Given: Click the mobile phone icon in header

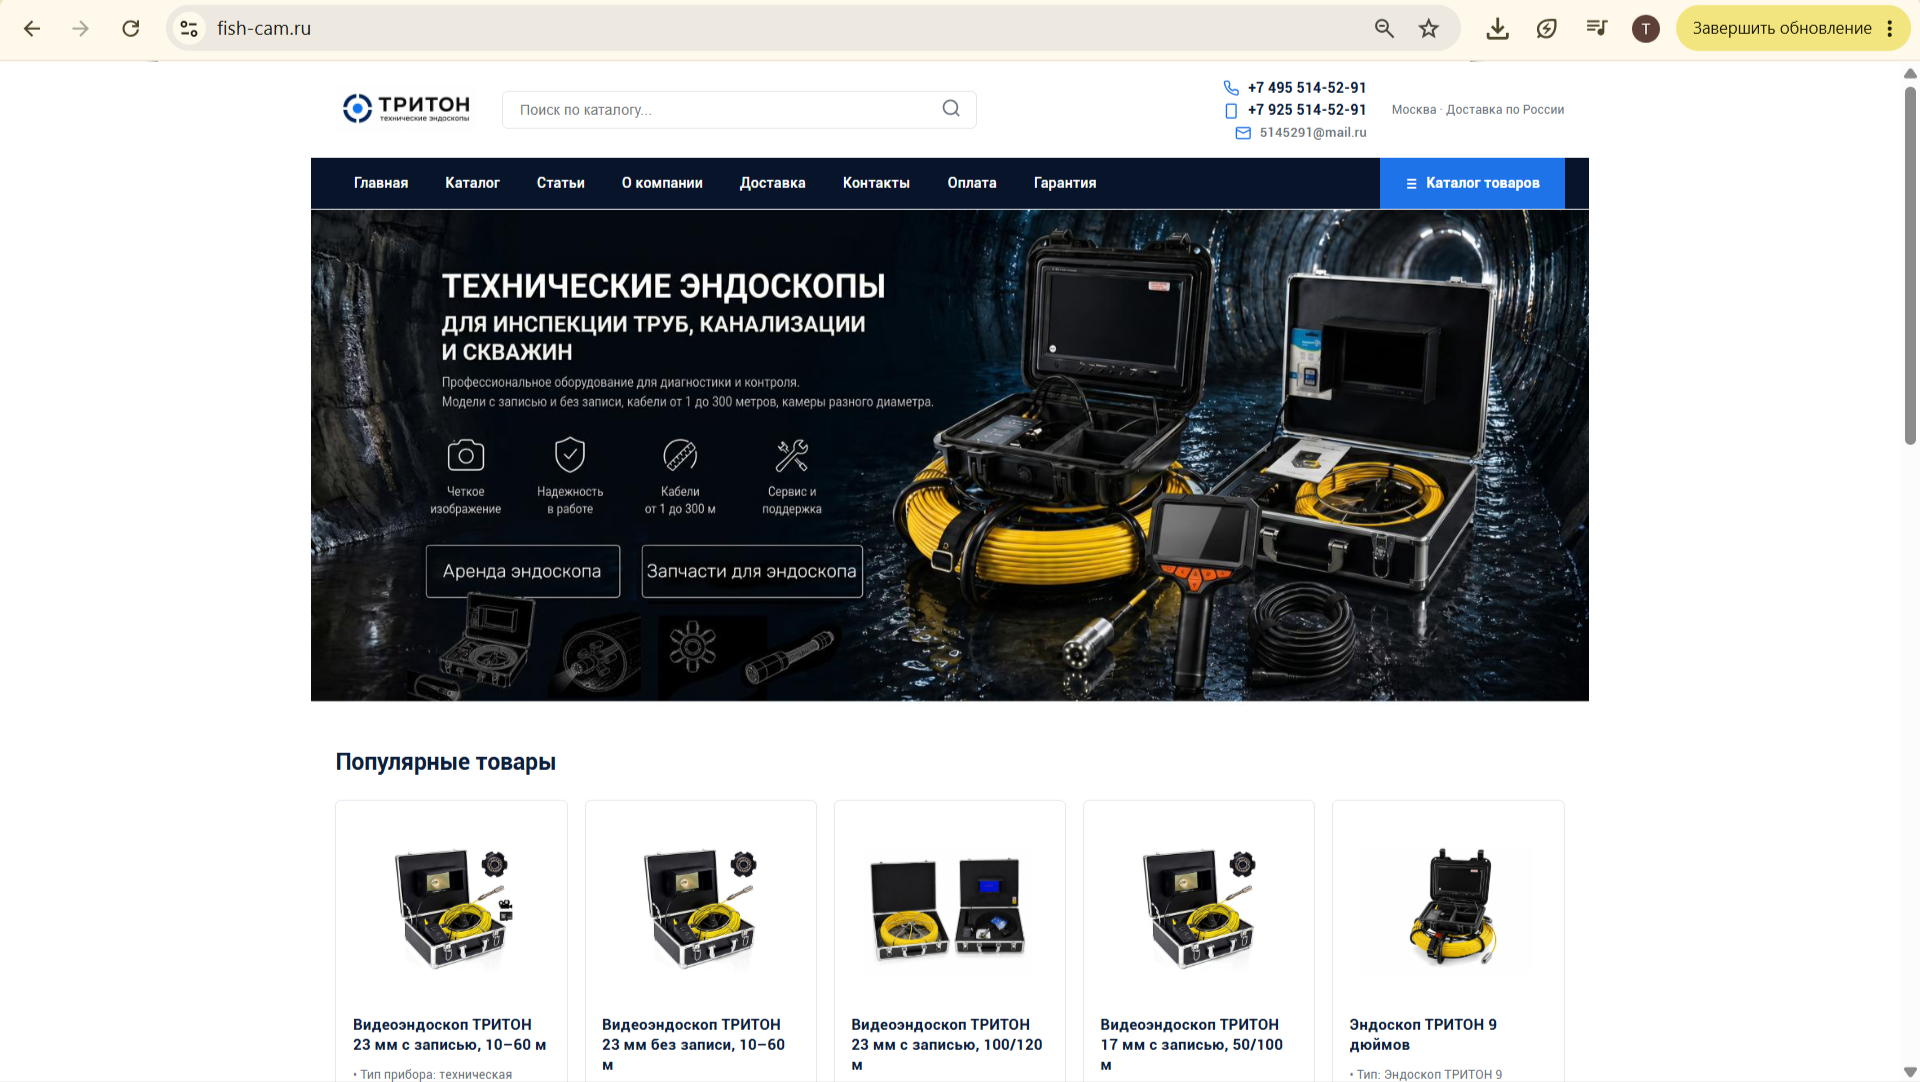Looking at the screenshot, I should (1231, 110).
